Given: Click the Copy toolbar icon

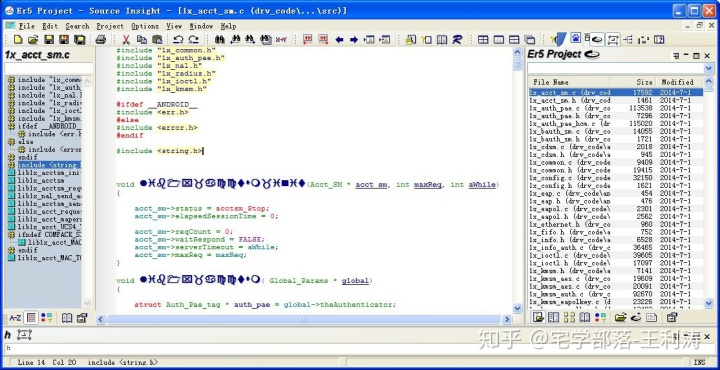Looking at the screenshot, I should [x=142, y=39].
